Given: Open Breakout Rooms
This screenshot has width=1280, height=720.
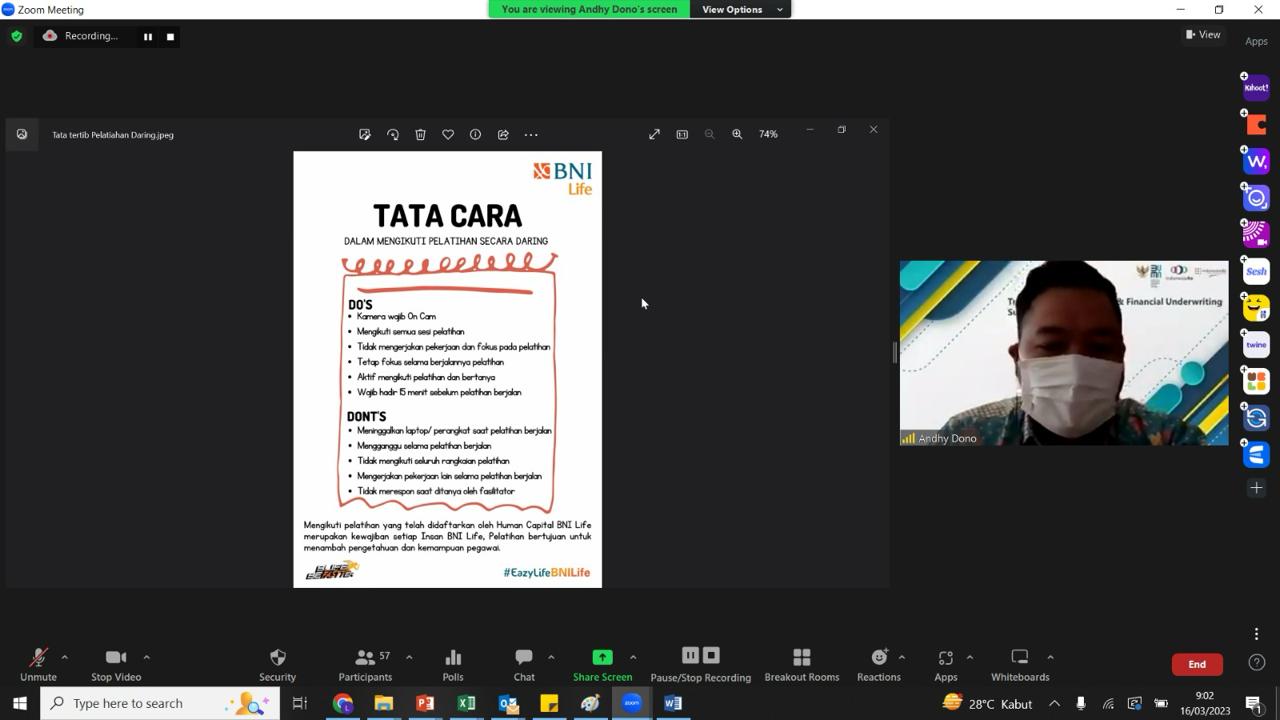Looking at the screenshot, I should pos(801,665).
